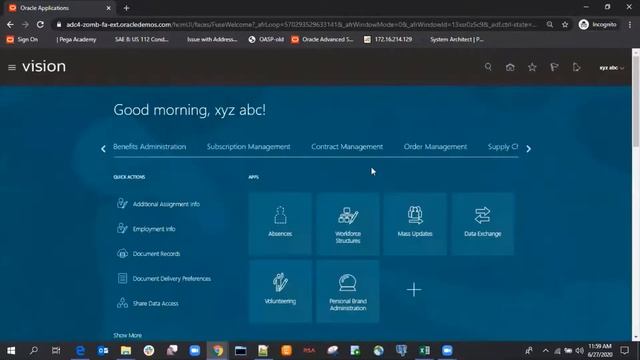640x360 pixels.
Task: Open Employment Info quick action
Action: click(x=146, y=229)
